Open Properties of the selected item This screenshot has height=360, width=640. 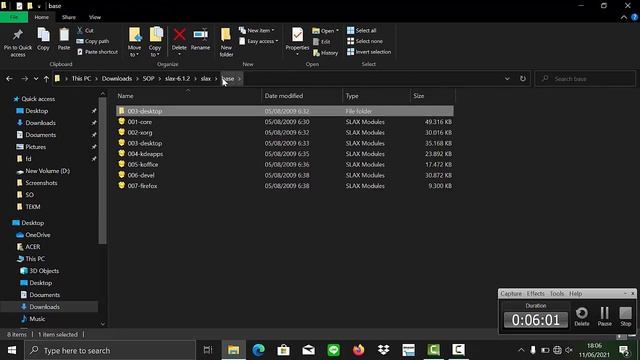pyautogui.click(x=297, y=41)
